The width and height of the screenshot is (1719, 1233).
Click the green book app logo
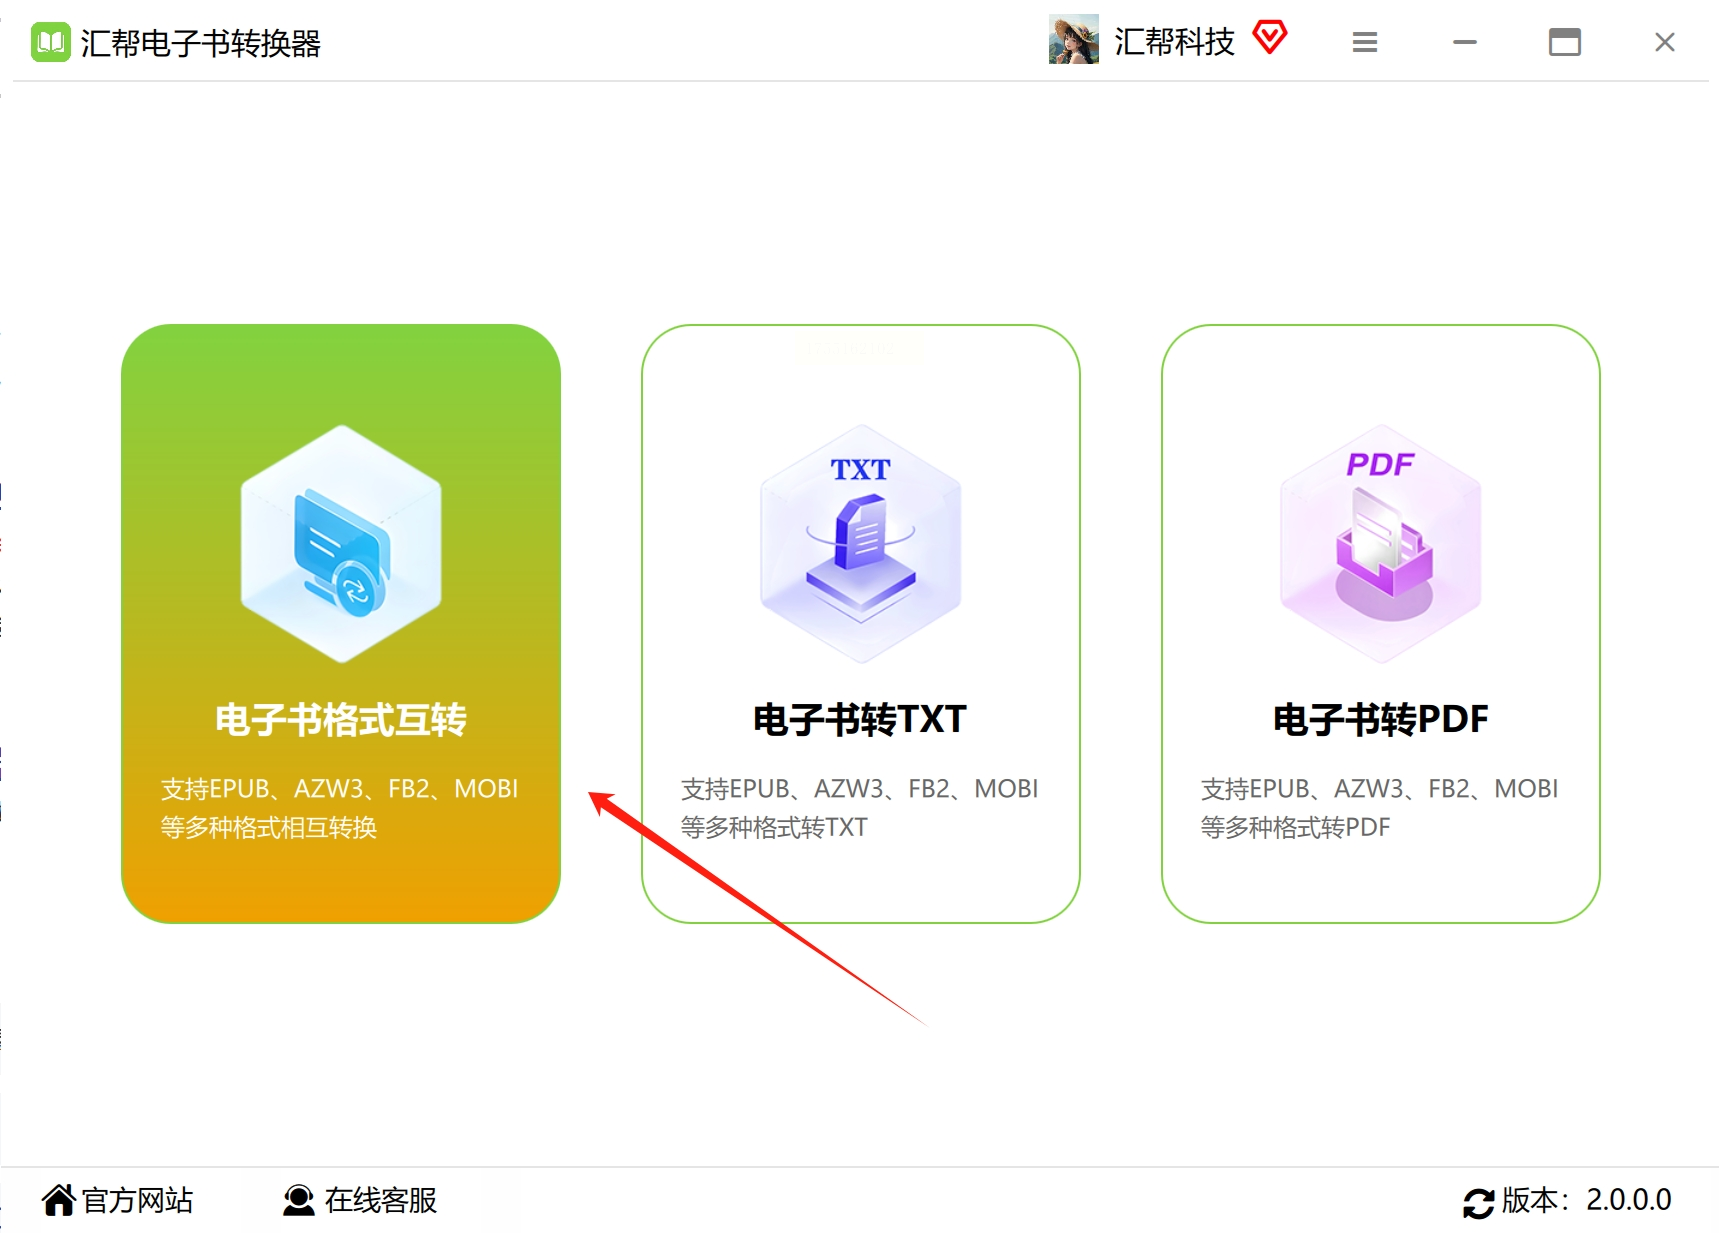(51, 42)
